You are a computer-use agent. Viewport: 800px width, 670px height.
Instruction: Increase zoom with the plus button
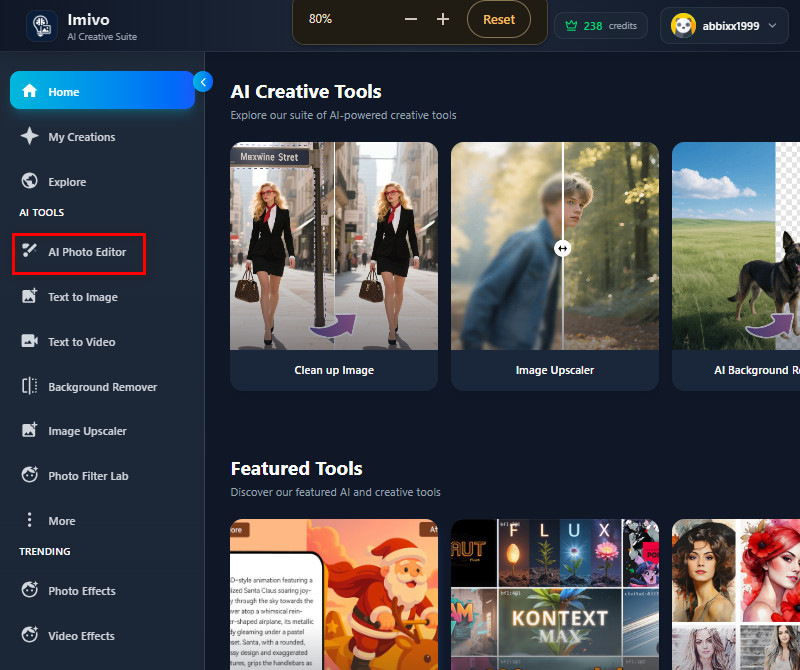443,19
